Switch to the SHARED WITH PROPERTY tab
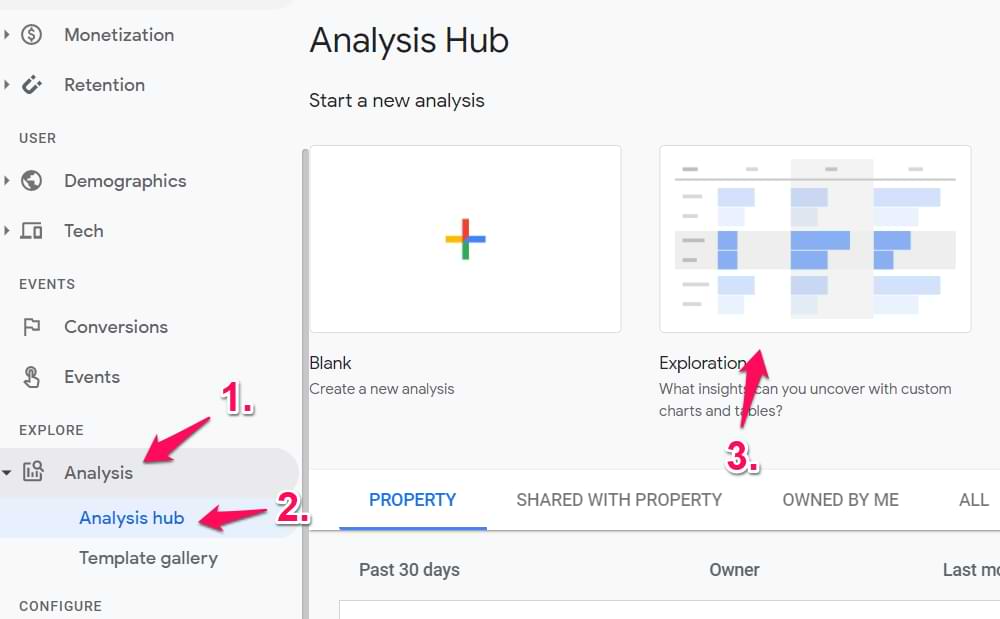The height and width of the screenshot is (619, 1000). pyautogui.click(x=619, y=499)
